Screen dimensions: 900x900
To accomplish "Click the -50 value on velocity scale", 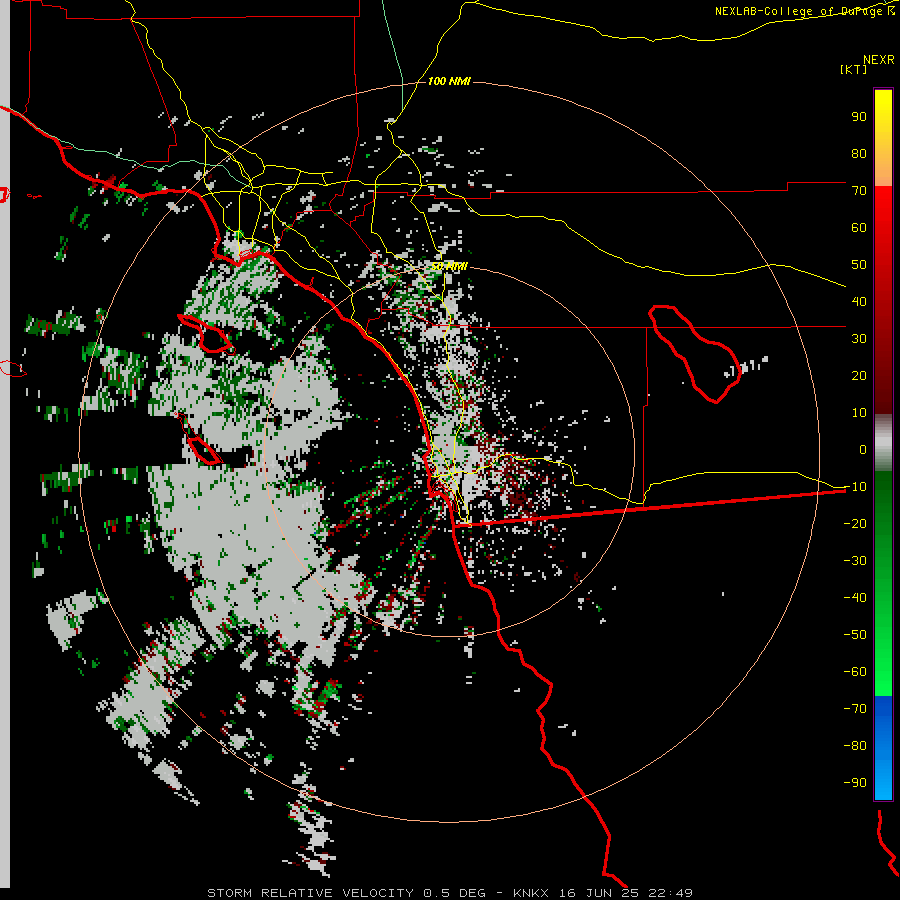I will click(855, 634).
